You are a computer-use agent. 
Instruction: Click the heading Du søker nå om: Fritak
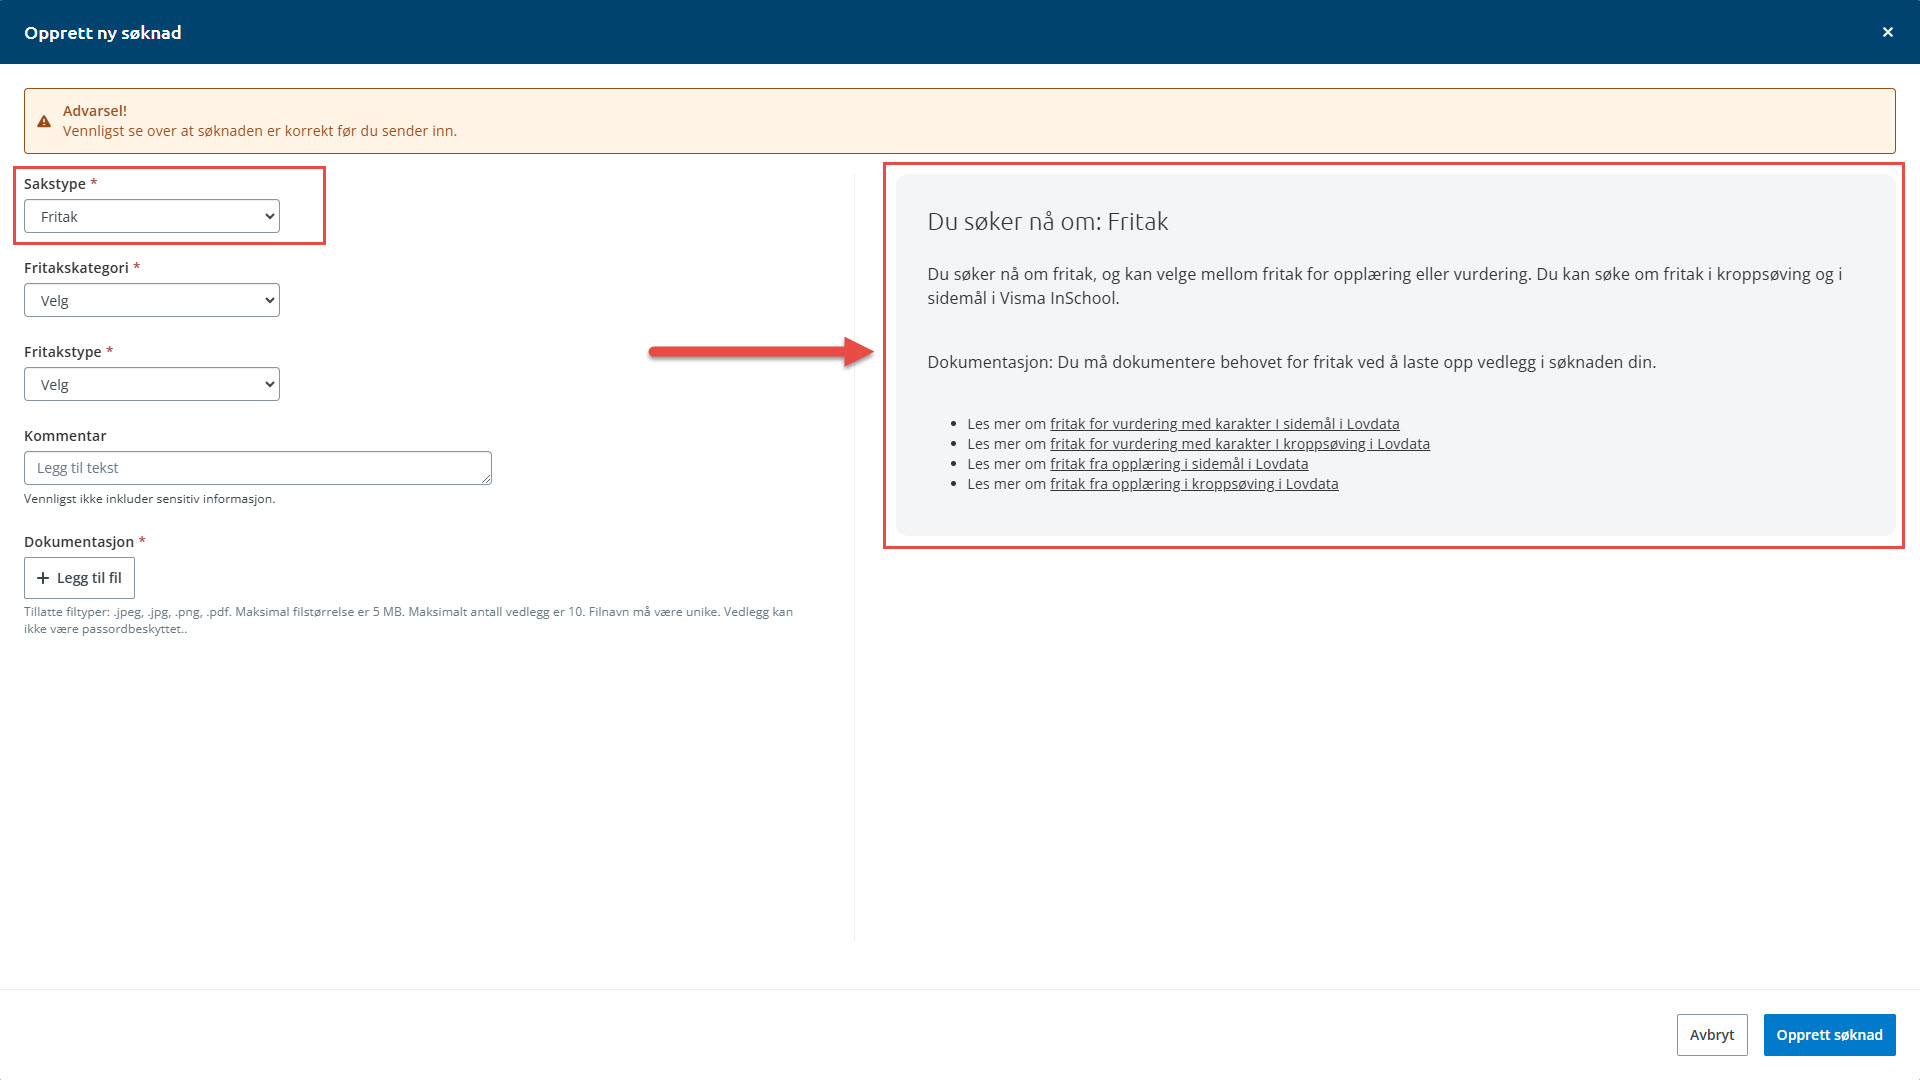coord(1047,222)
